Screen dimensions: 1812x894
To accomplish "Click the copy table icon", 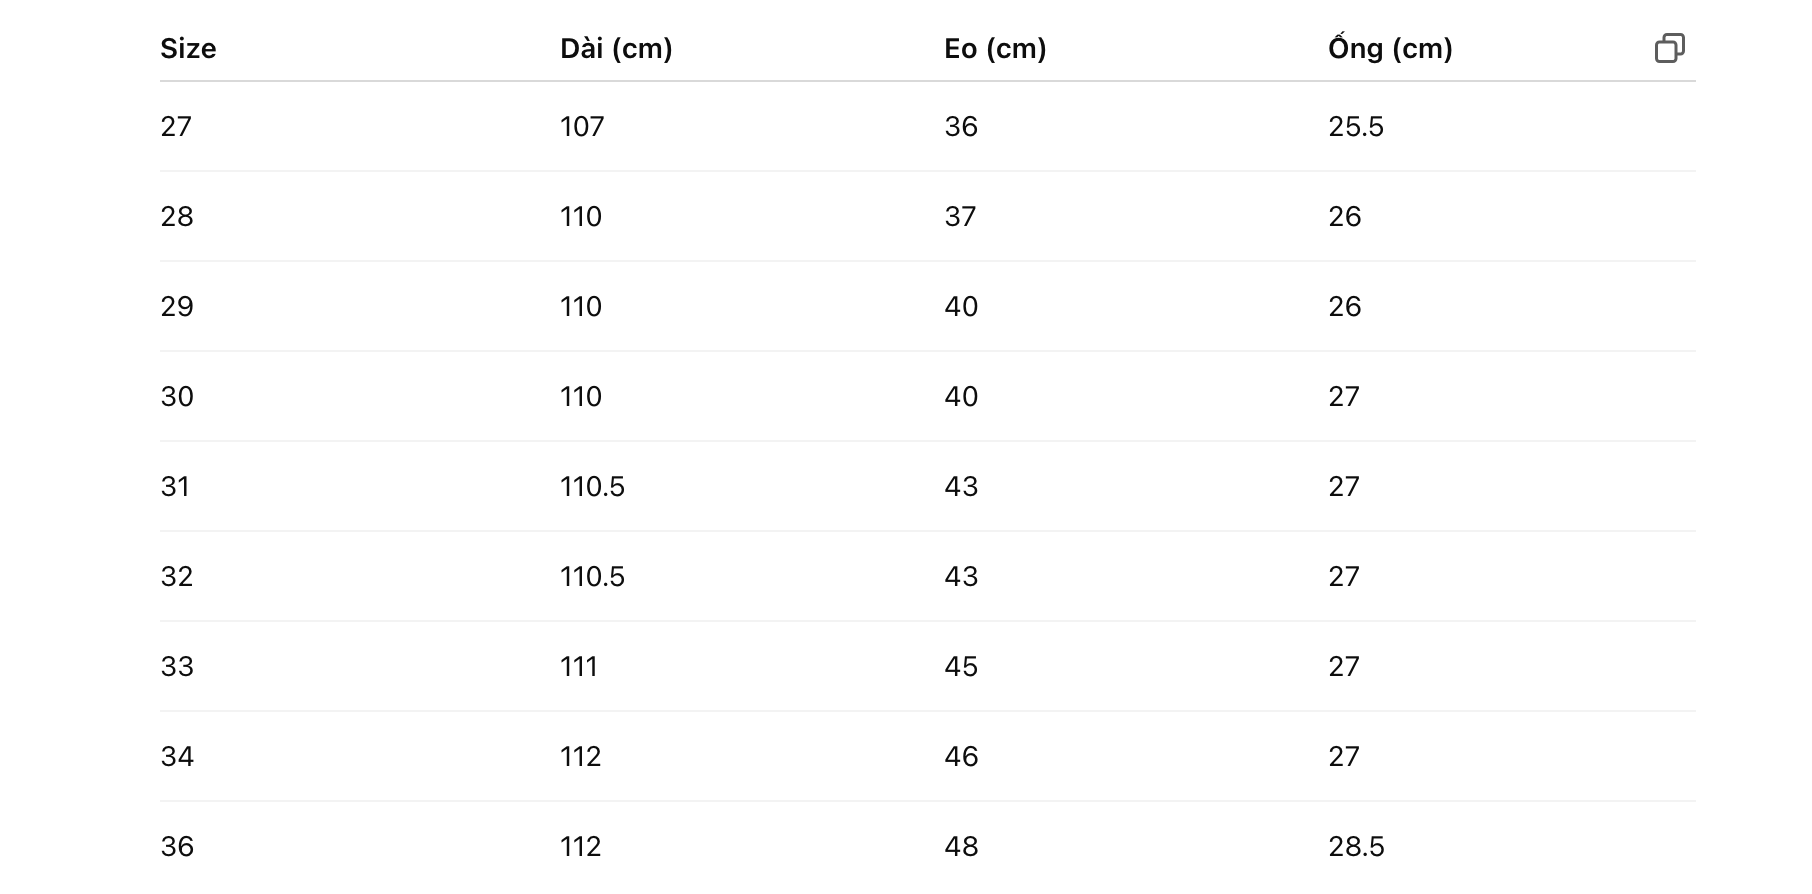I will [1670, 48].
